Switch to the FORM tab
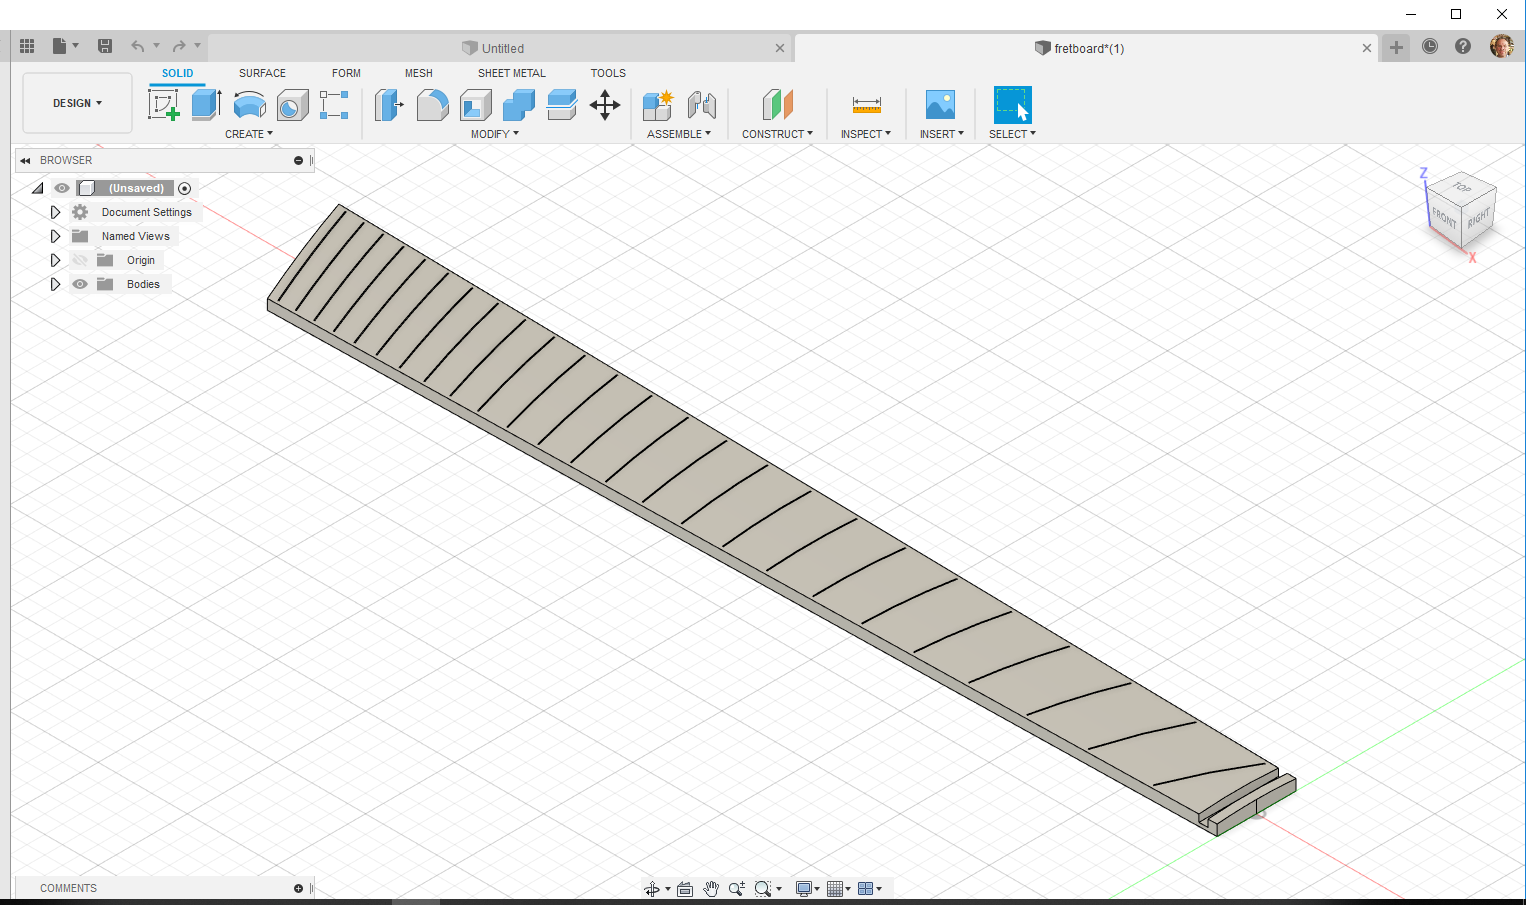Viewport: 1526px width, 905px height. point(346,73)
